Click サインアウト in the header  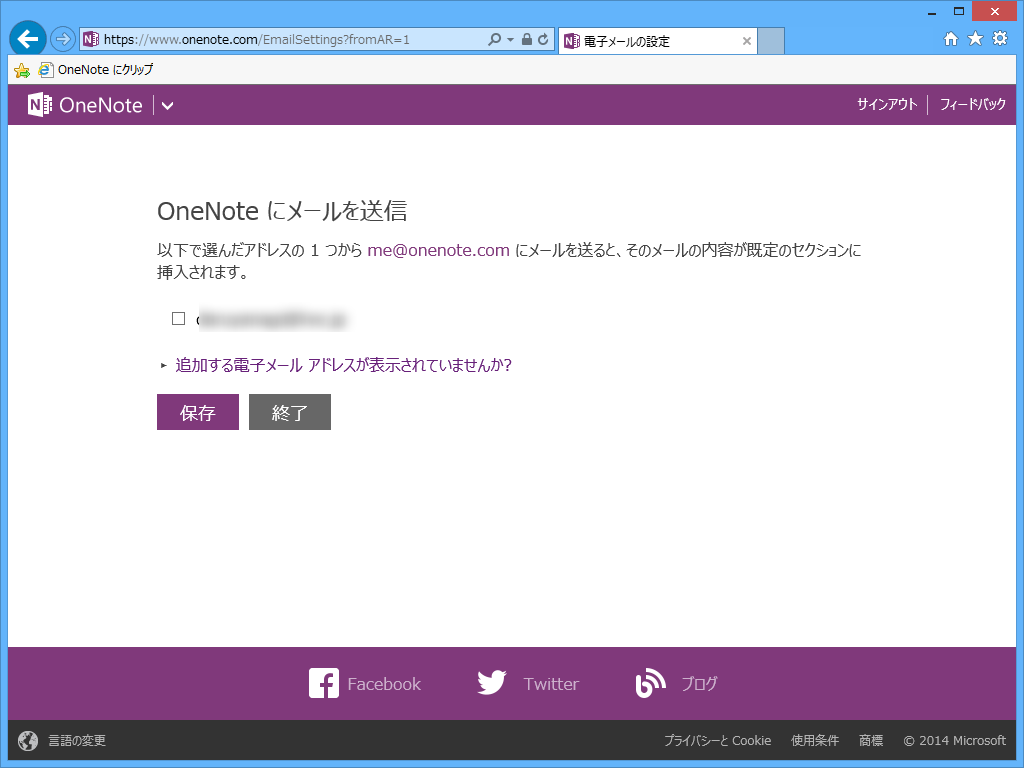pos(887,104)
